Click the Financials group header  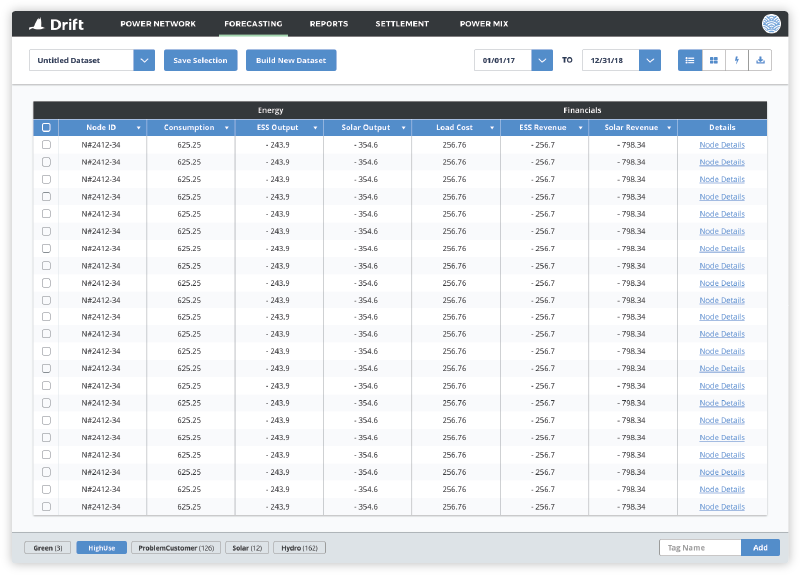point(582,110)
